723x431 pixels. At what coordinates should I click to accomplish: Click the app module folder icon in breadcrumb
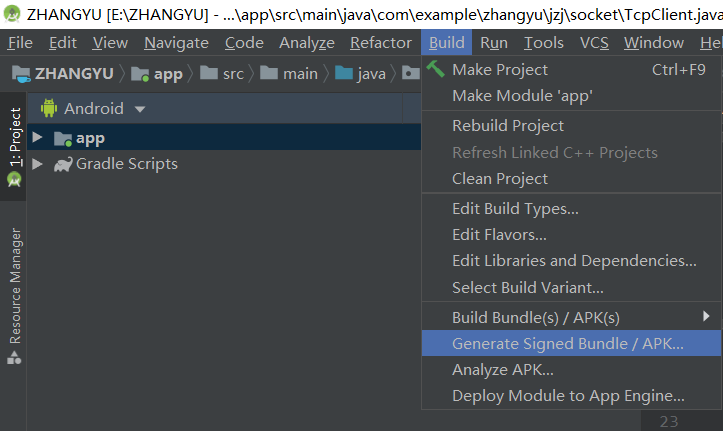[x=140, y=74]
